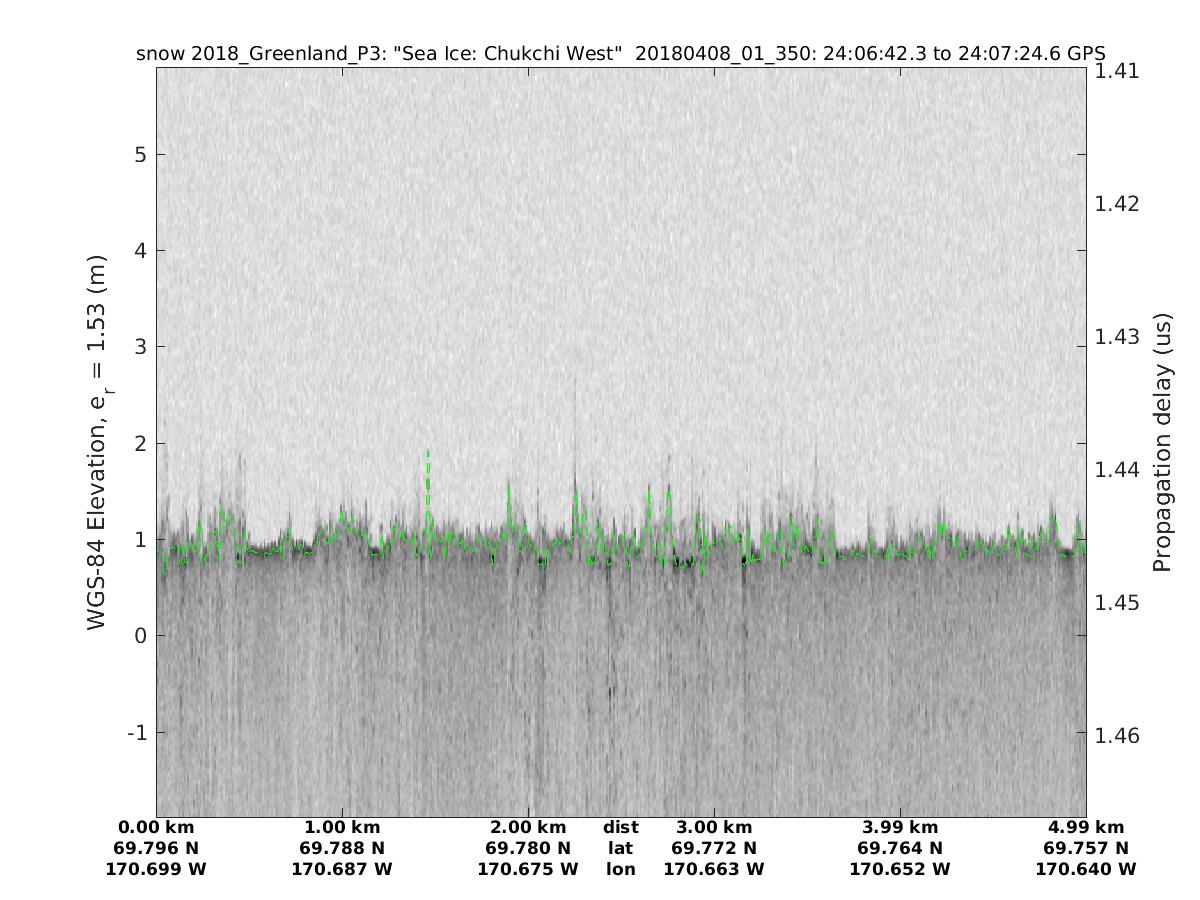This screenshot has width=1200, height=900.
Task: Click the Propagation delay axis label
Action: tap(1161, 442)
